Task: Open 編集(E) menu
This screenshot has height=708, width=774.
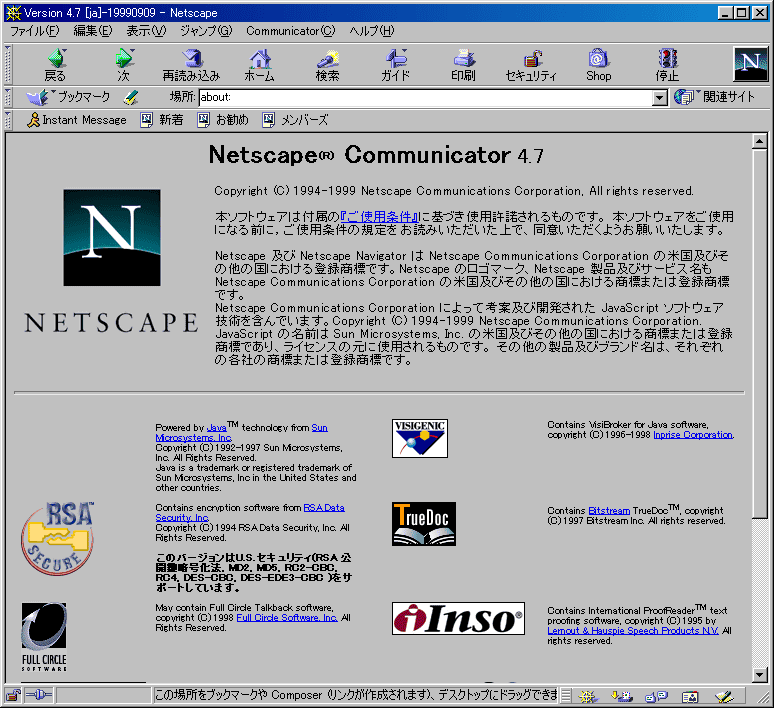Action: [x=93, y=31]
